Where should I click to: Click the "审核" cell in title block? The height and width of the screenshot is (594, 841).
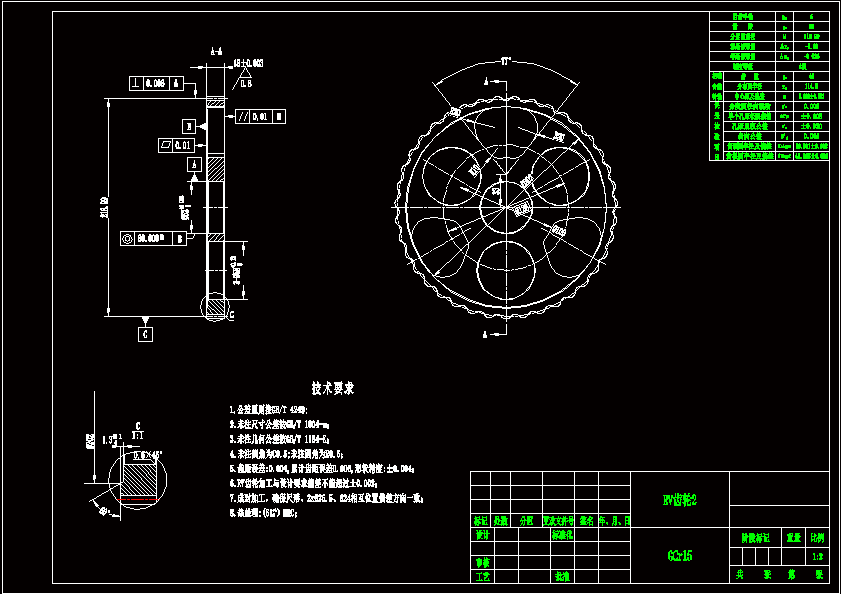(x=482, y=562)
